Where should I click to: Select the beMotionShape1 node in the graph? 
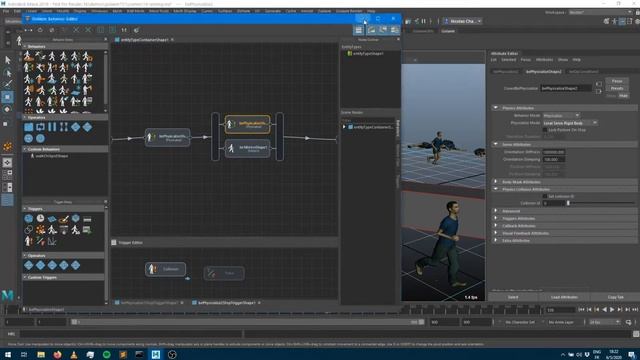[x=247, y=149]
